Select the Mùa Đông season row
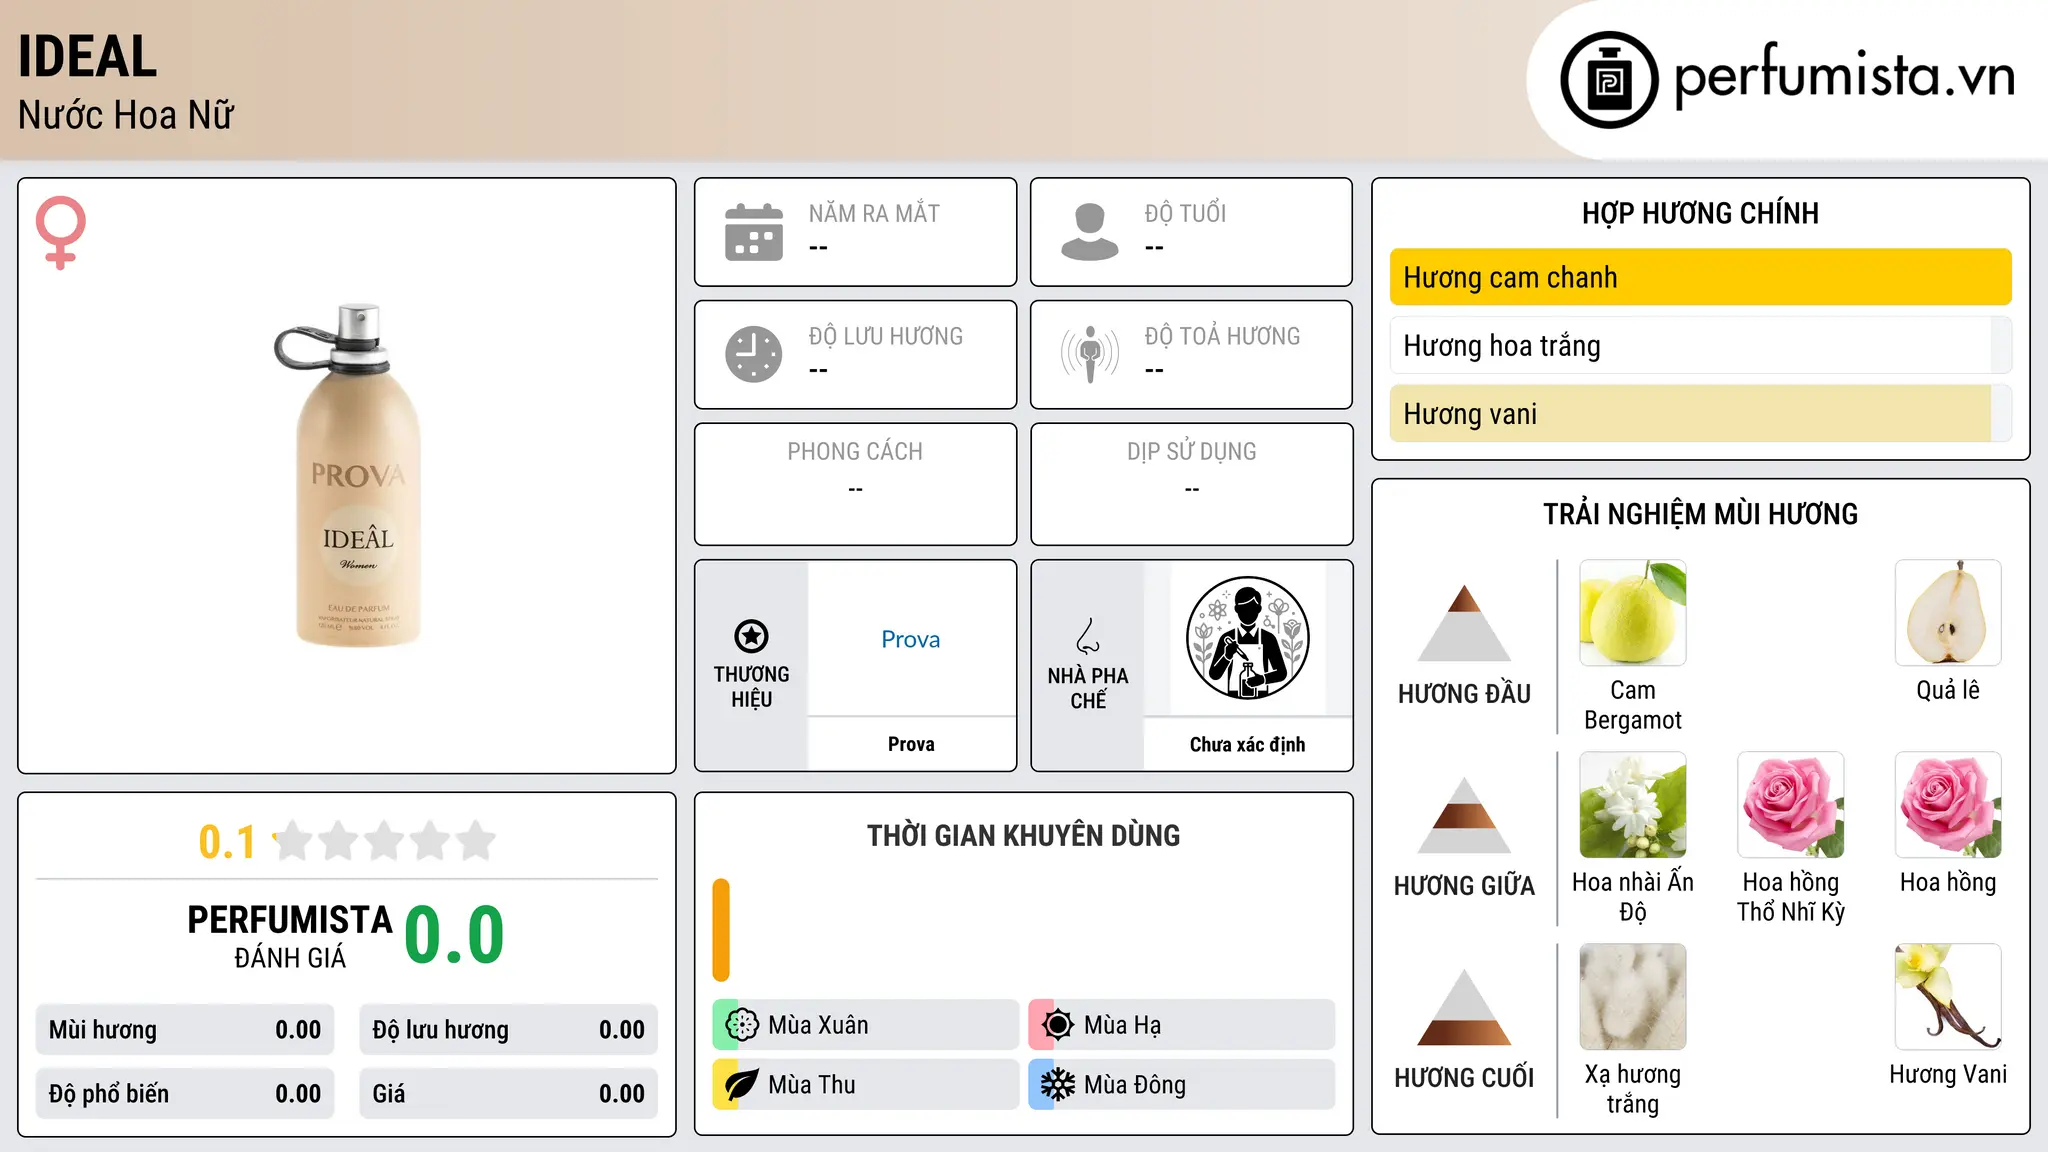This screenshot has width=2048, height=1152. click(1182, 1085)
